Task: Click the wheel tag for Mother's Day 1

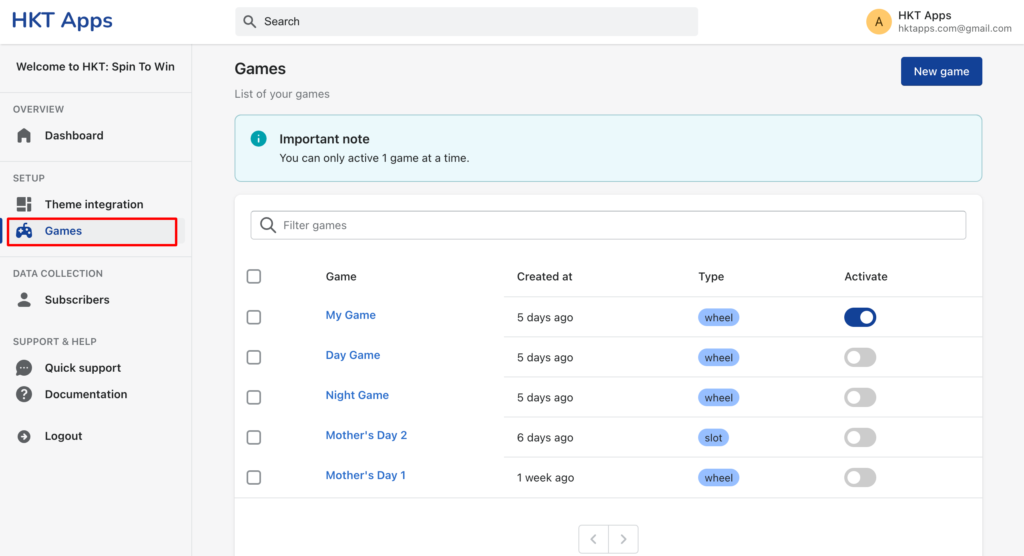Action: pos(718,478)
